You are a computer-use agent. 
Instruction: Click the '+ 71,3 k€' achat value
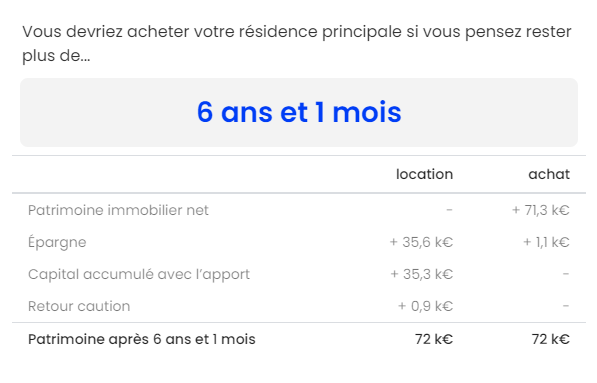tap(541, 210)
